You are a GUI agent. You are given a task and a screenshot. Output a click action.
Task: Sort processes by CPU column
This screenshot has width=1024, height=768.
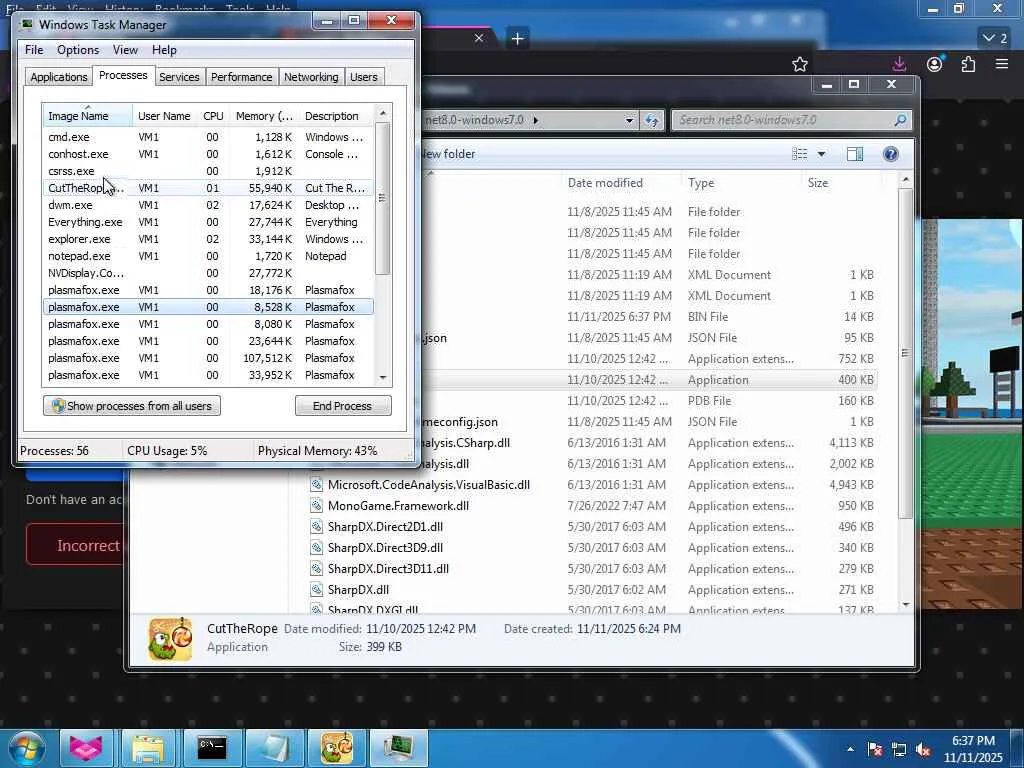[x=214, y=116]
